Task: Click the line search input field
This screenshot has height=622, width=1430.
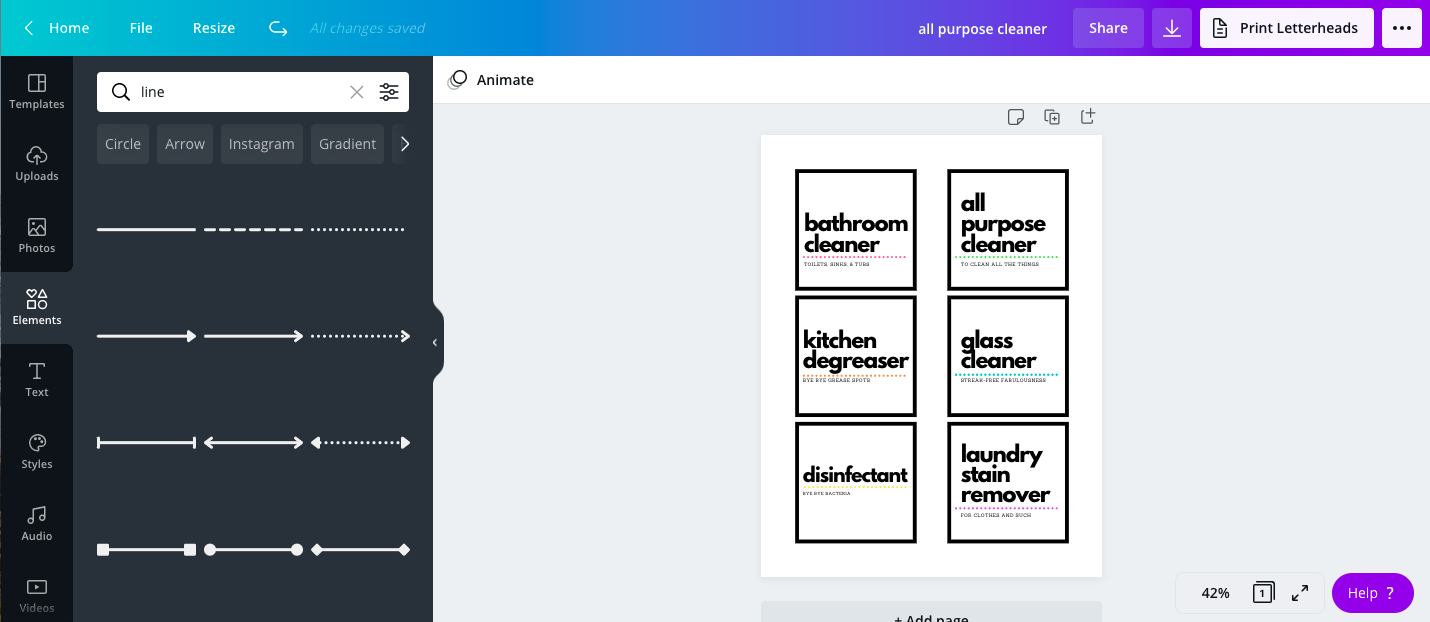Action: point(240,92)
